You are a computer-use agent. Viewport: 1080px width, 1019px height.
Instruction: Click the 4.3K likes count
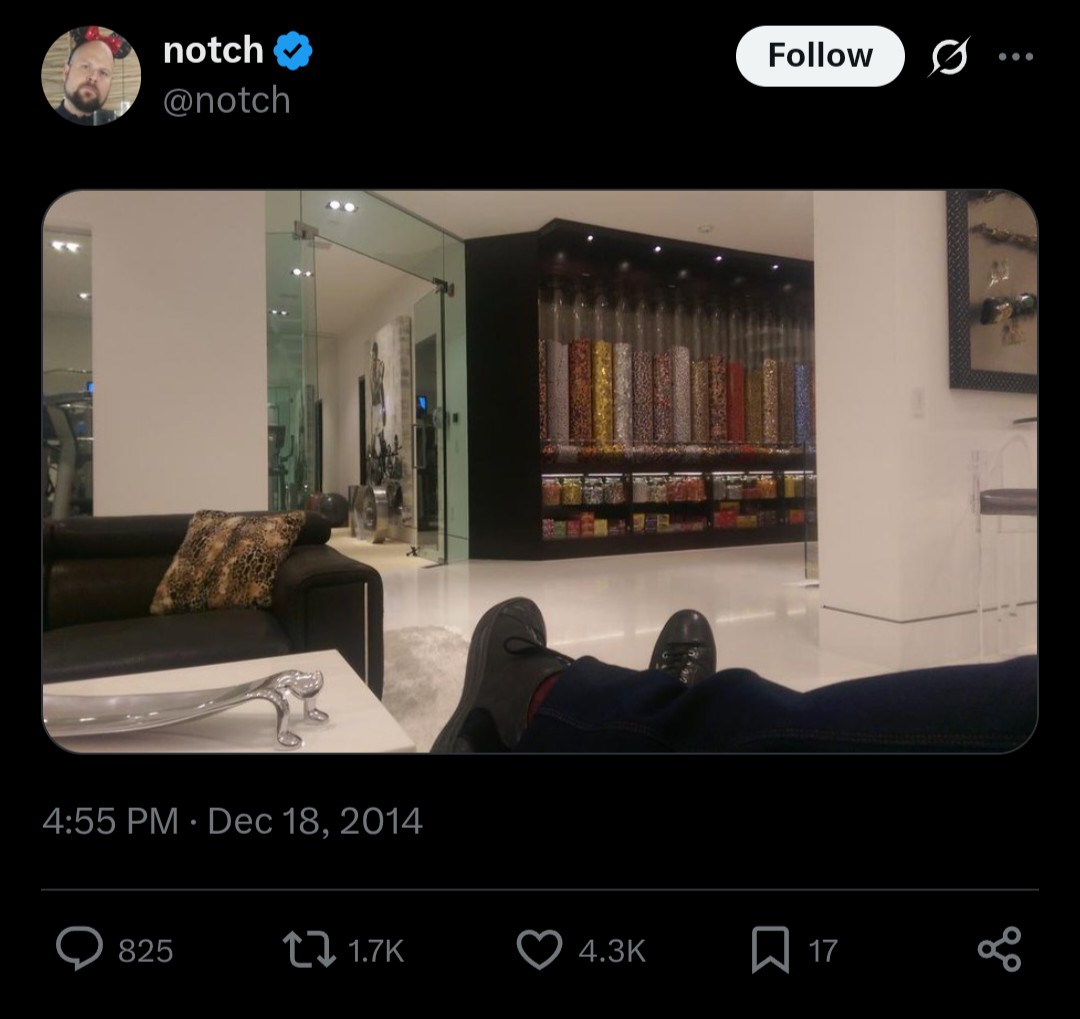coord(612,951)
